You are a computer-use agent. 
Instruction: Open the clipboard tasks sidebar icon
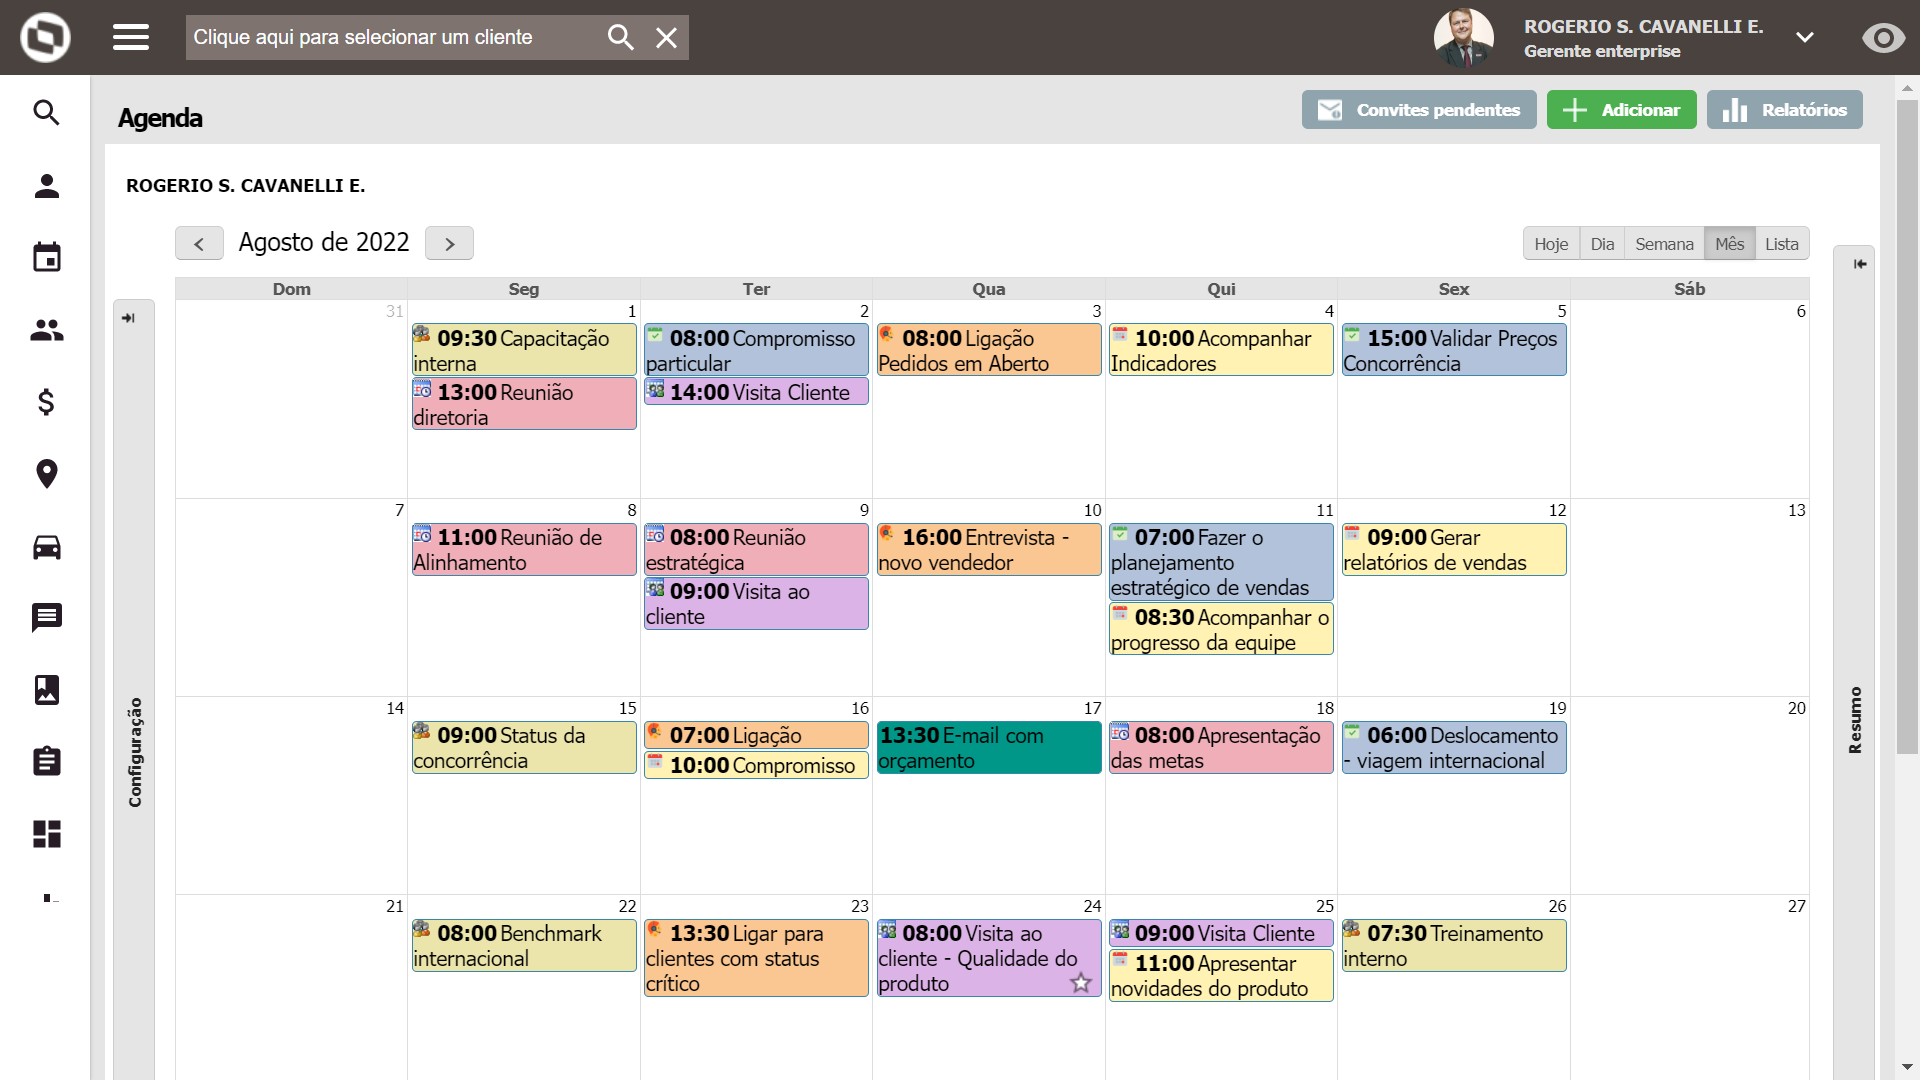[47, 761]
